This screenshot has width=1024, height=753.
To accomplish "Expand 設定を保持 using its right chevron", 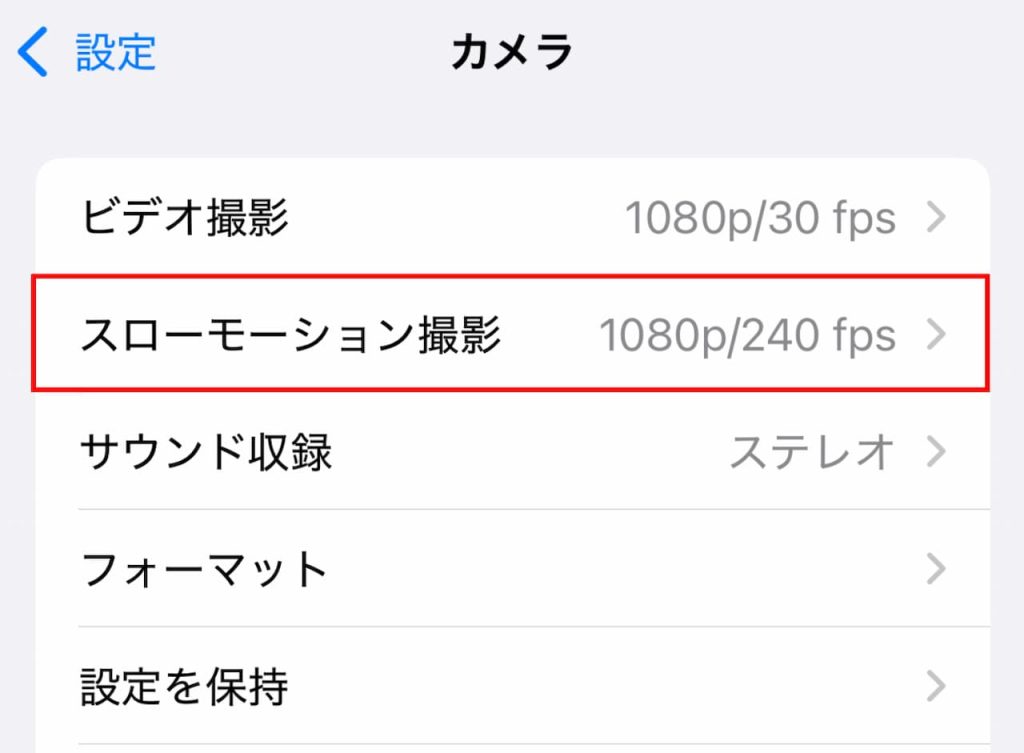I will click(936, 686).
